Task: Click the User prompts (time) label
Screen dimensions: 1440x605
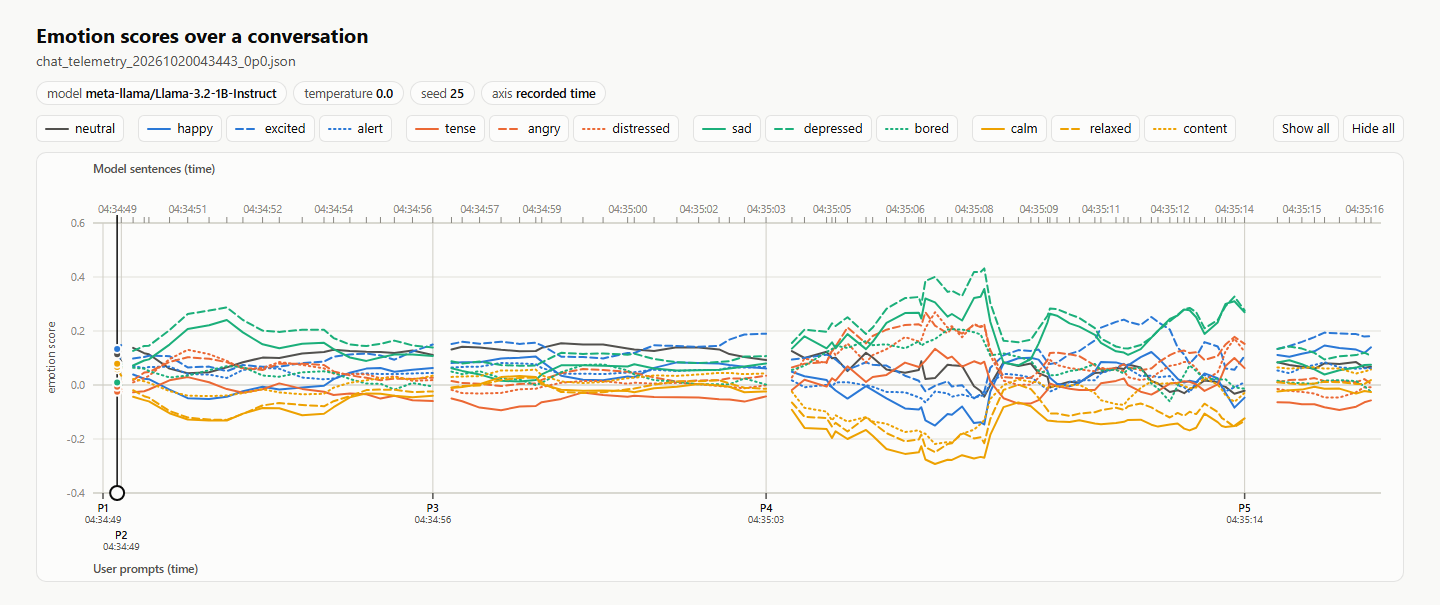Action: pyautogui.click(x=145, y=569)
